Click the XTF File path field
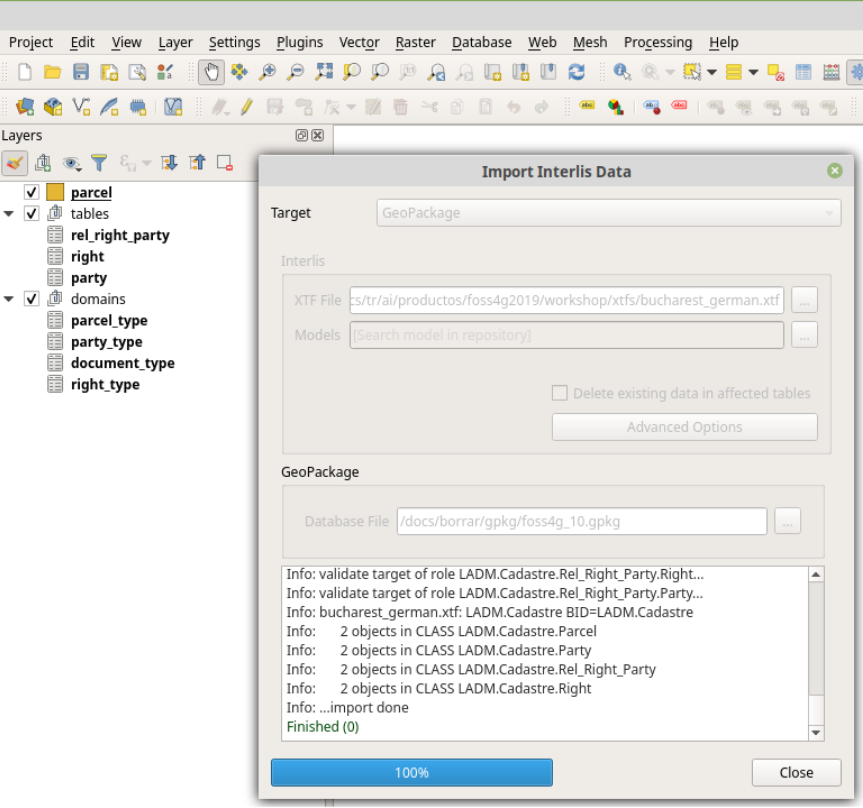863x808 pixels. coord(566,301)
